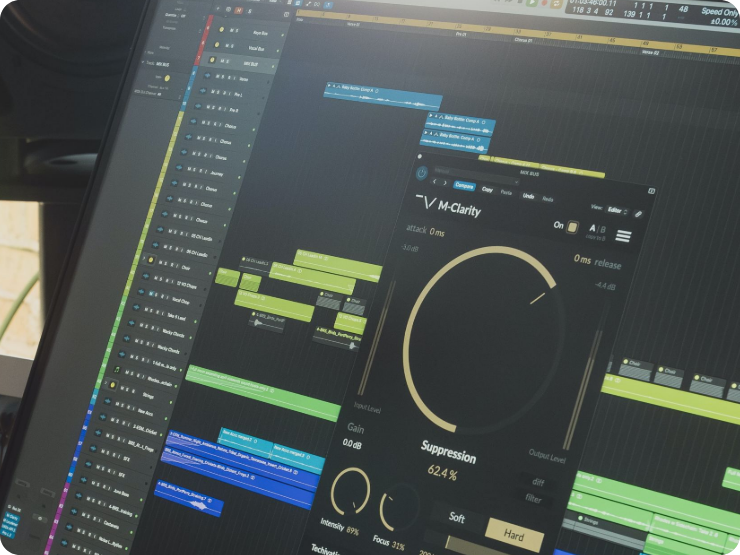Click the blue audio icon on Verse track

click(x=207, y=76)
